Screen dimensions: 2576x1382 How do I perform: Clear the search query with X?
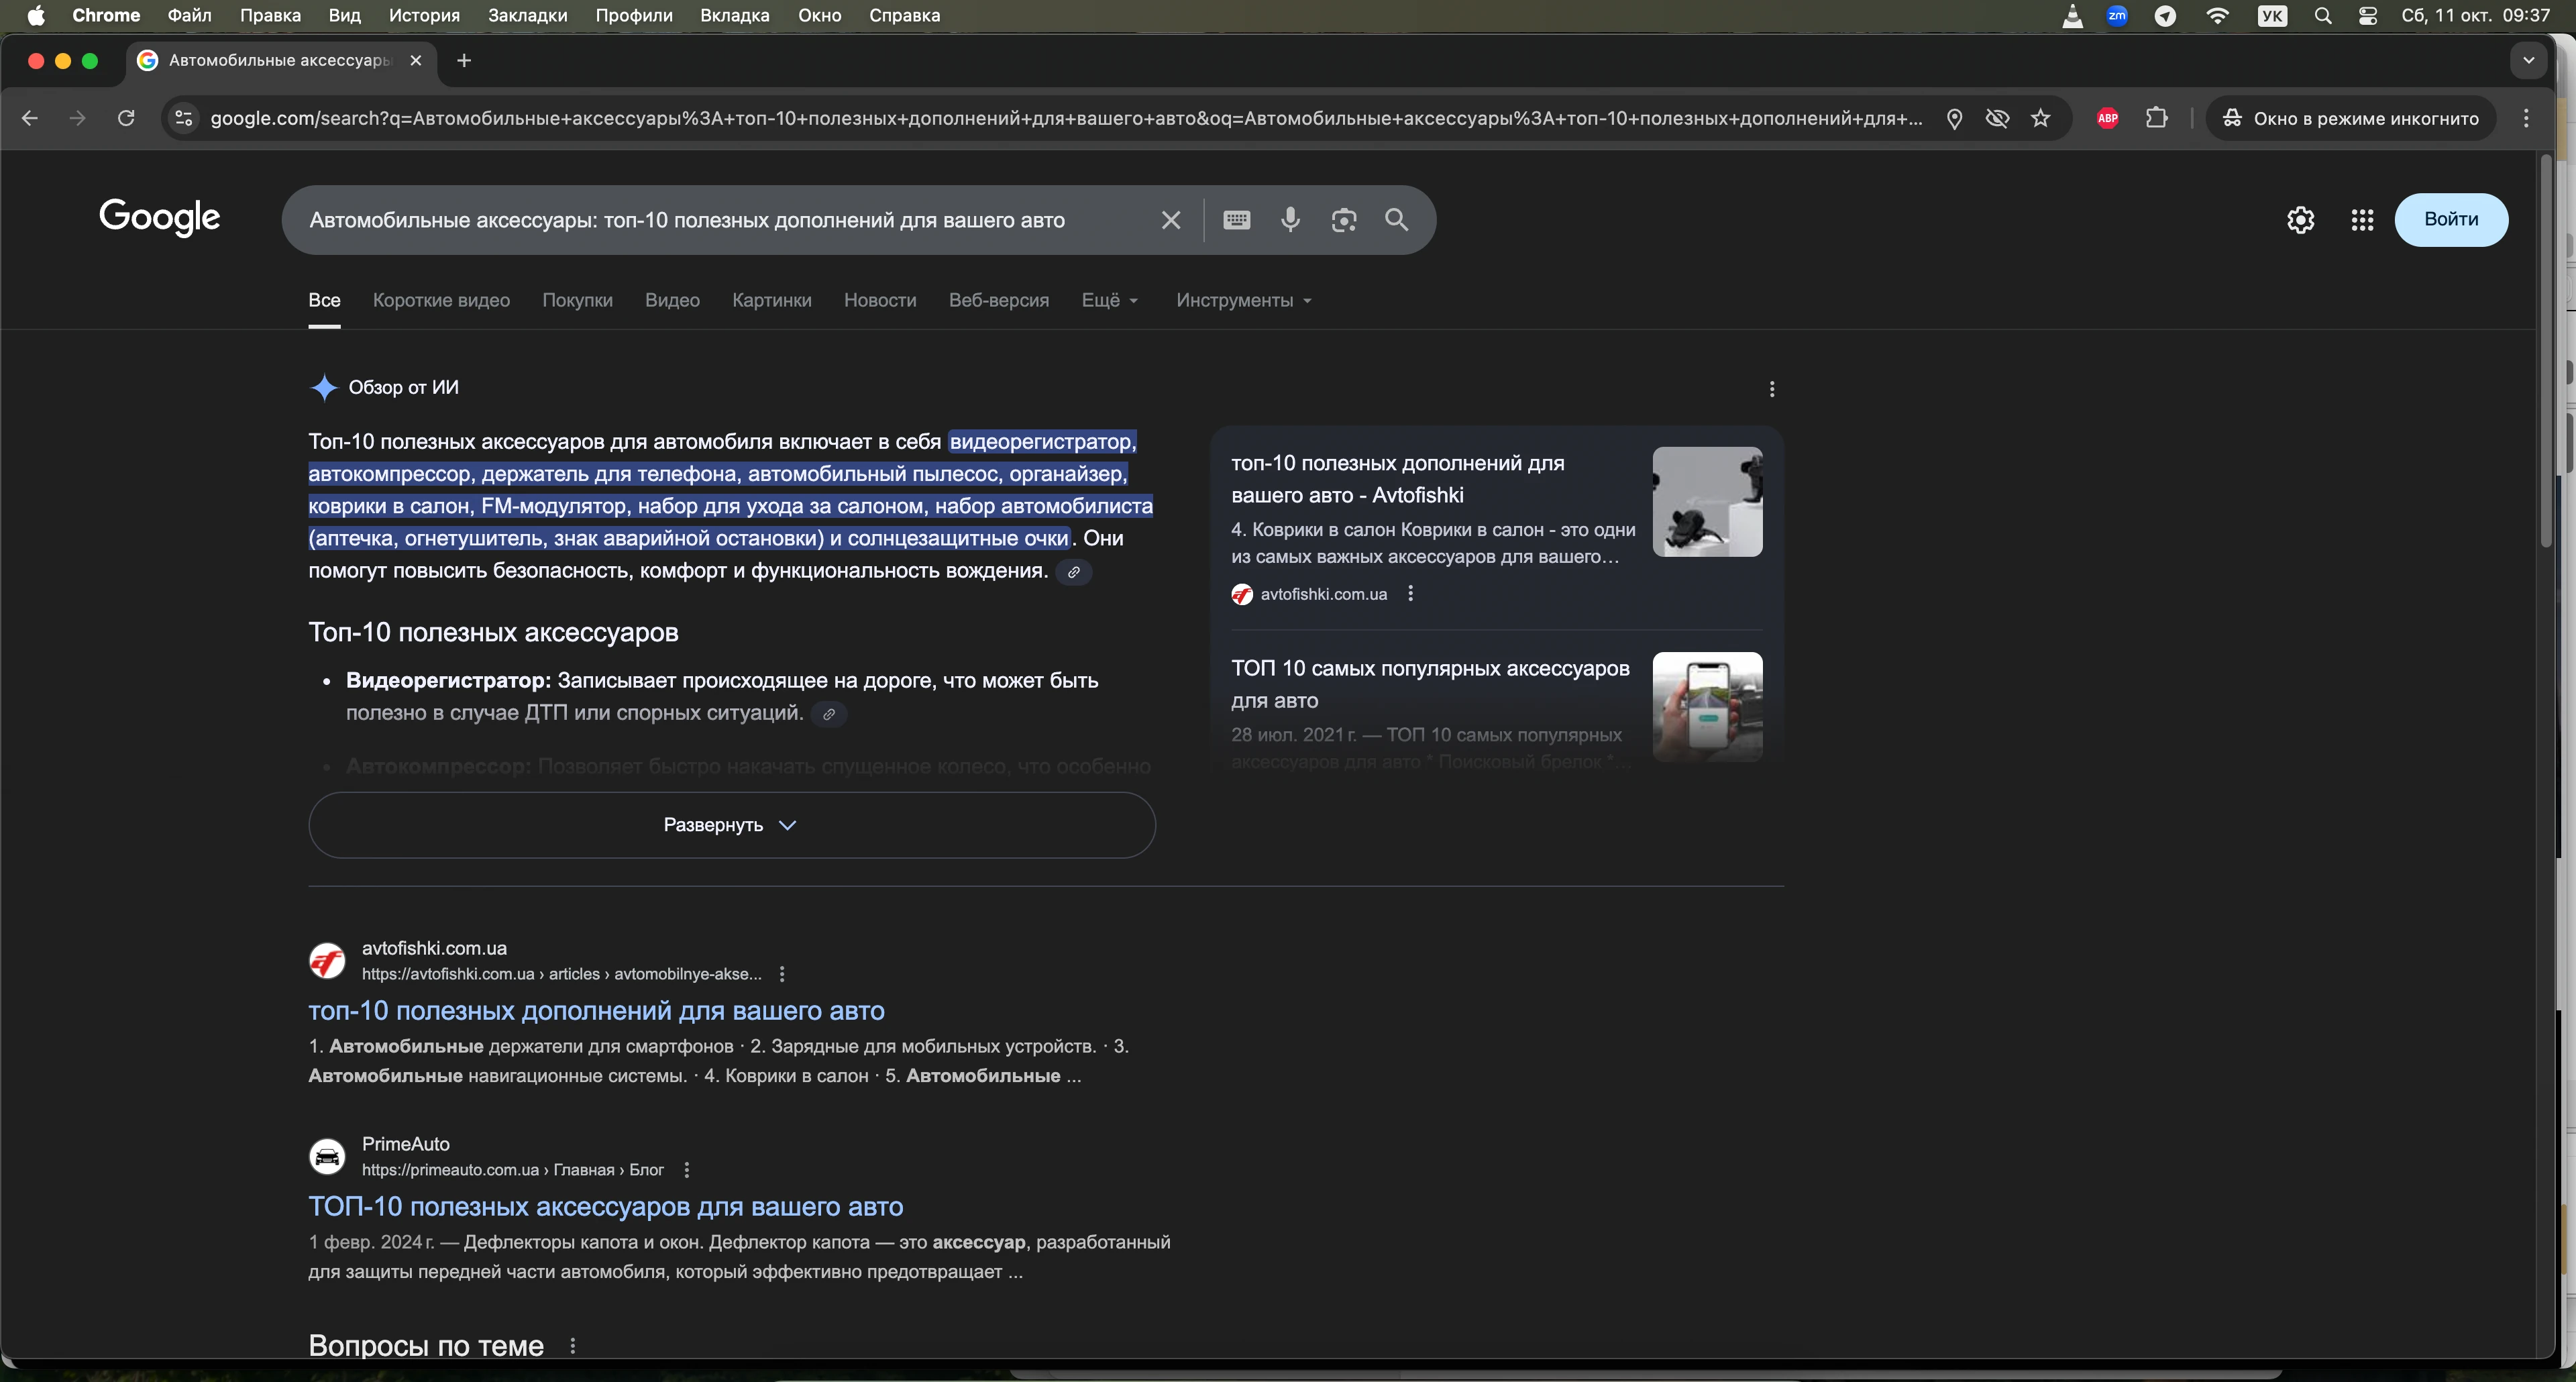1170,220
